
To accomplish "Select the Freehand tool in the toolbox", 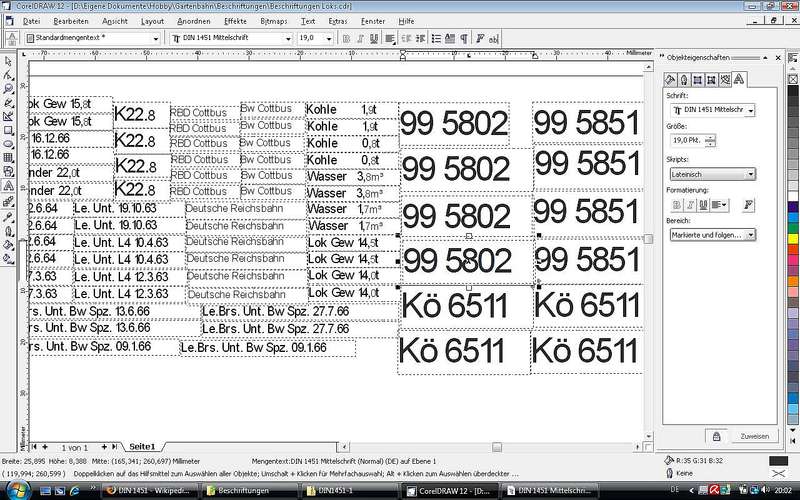I will pyautogui.click(x=8, y=103).
